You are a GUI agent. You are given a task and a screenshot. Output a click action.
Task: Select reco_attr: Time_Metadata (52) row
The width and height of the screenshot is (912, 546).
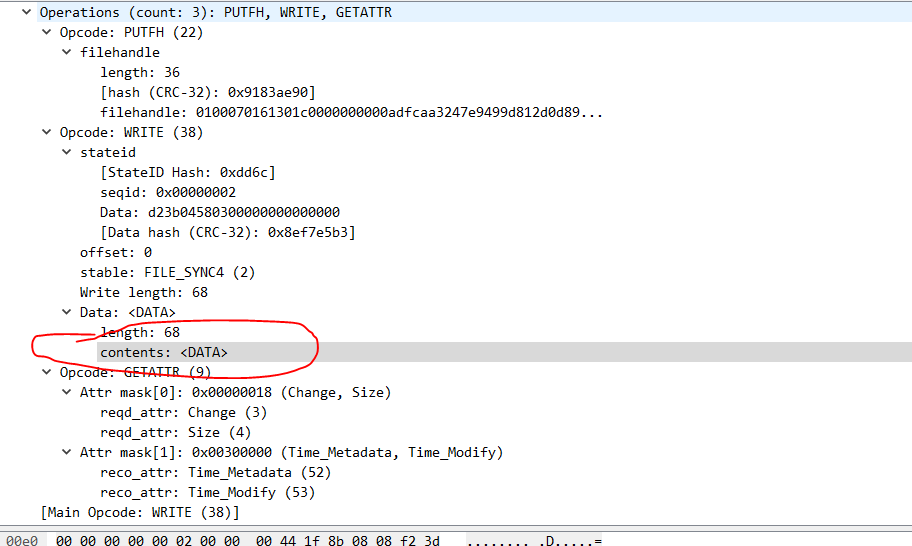click(215, 473)
